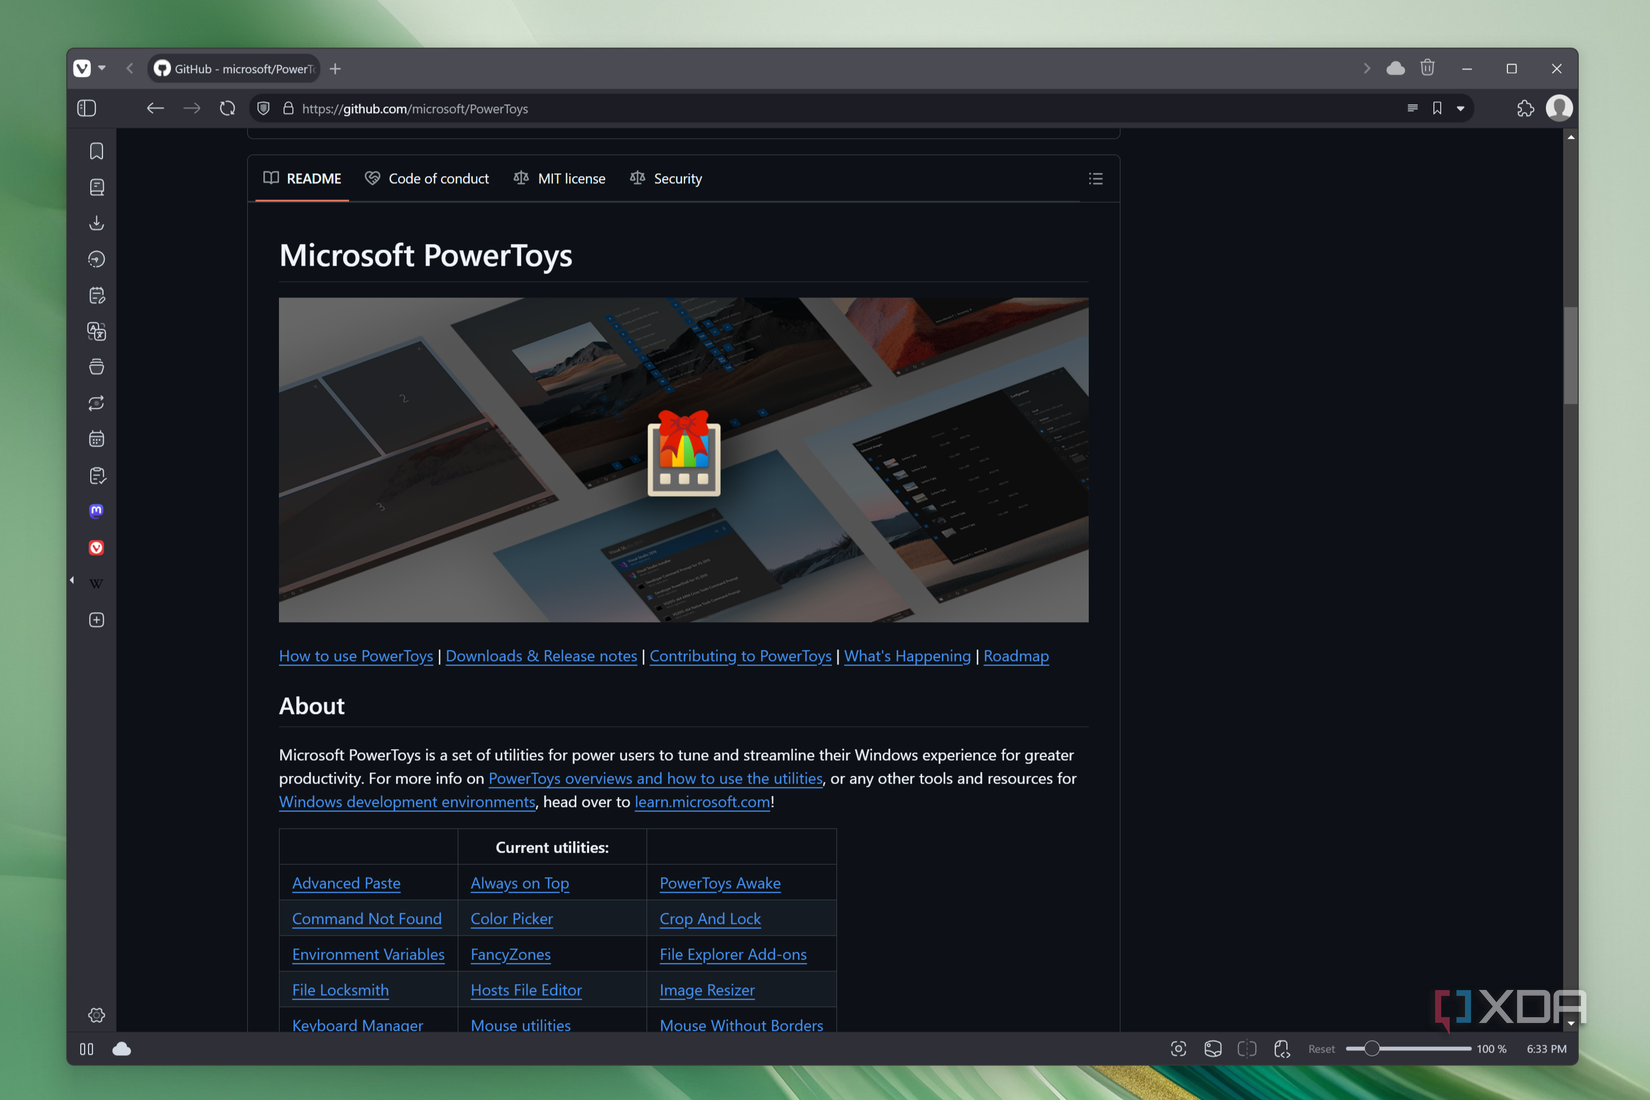Toggle image loading from the status bar
The width and height of the screenshot is (1650, 1100).
(1212, 1048)
